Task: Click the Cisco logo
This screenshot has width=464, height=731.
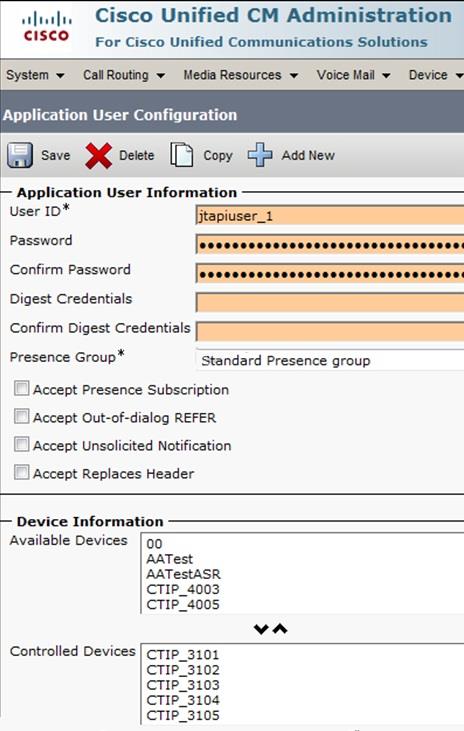Action: pos(47,27)
